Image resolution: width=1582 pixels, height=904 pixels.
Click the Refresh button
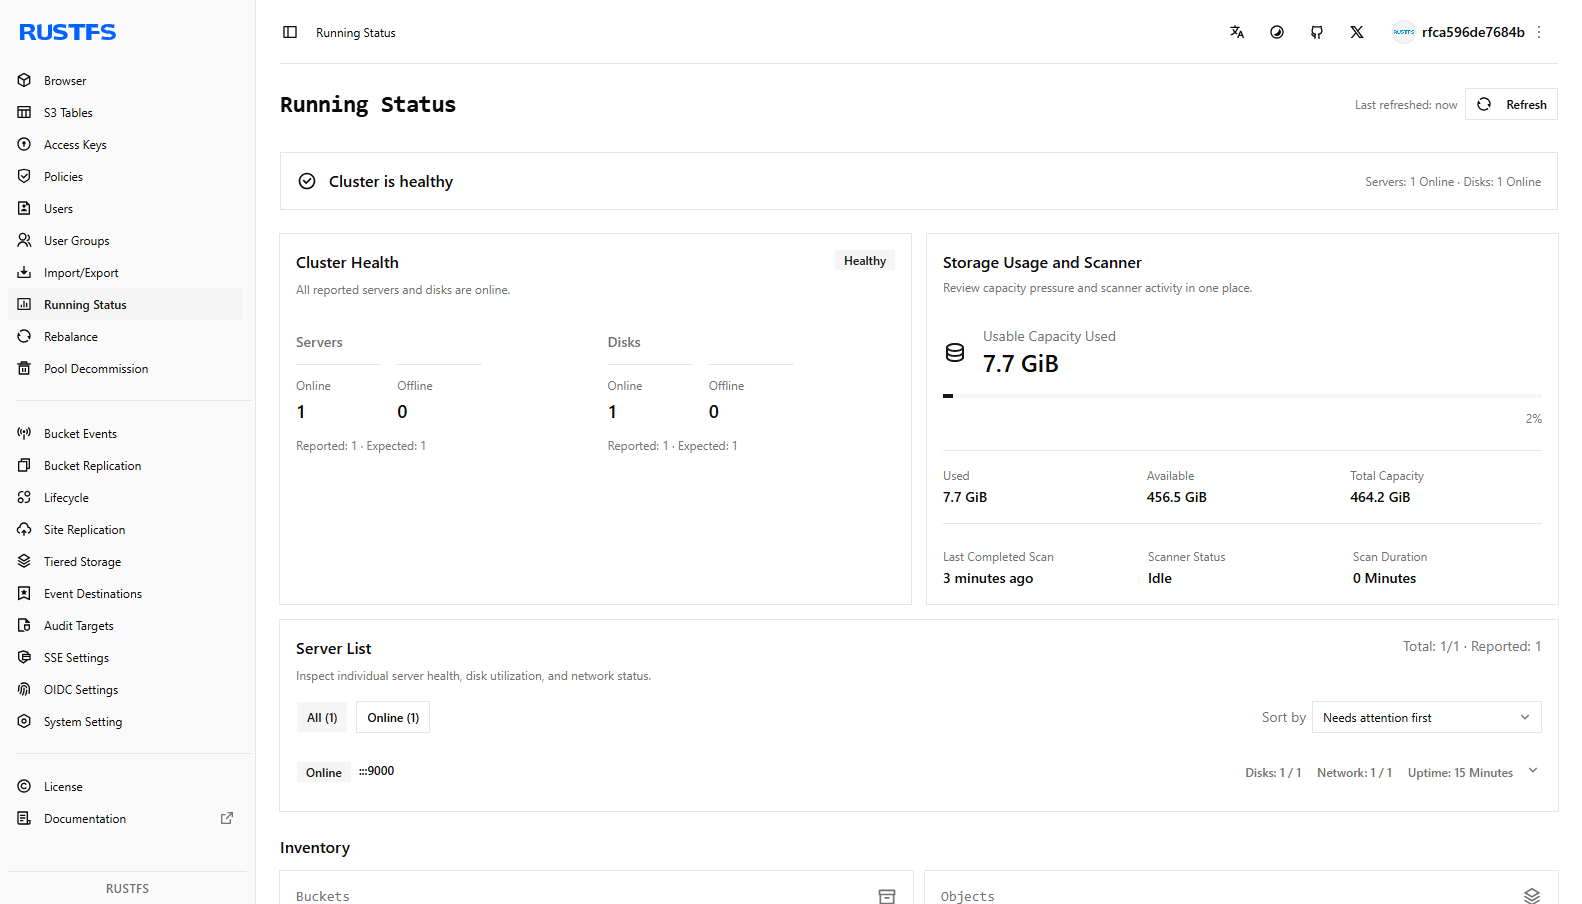tap(1511, 104)
